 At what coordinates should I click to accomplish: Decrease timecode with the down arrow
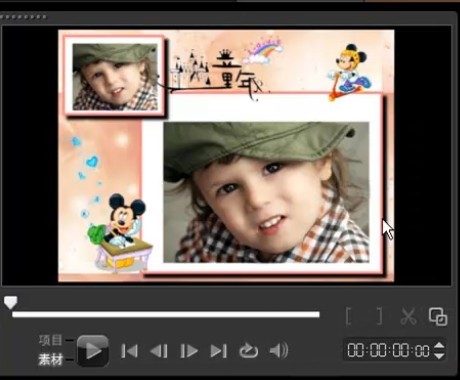[439, 355]
